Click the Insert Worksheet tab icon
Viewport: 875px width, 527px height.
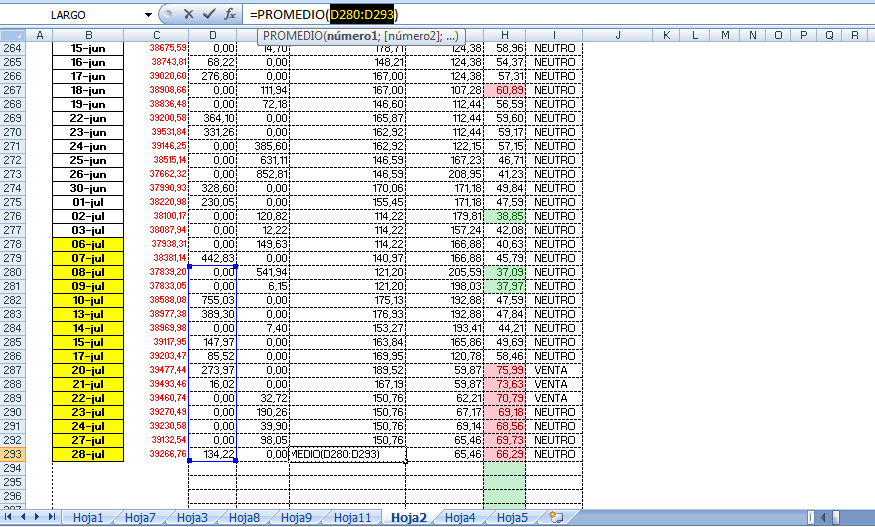pos(556,517)
